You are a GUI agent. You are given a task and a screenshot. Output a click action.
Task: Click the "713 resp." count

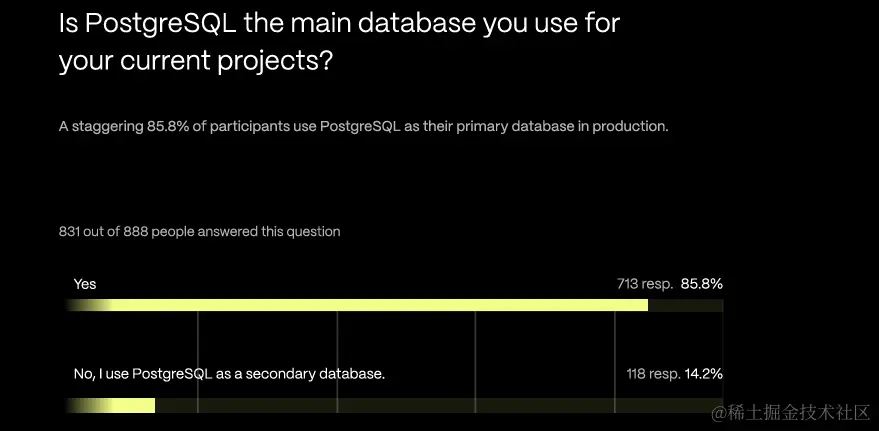(645, 284)
